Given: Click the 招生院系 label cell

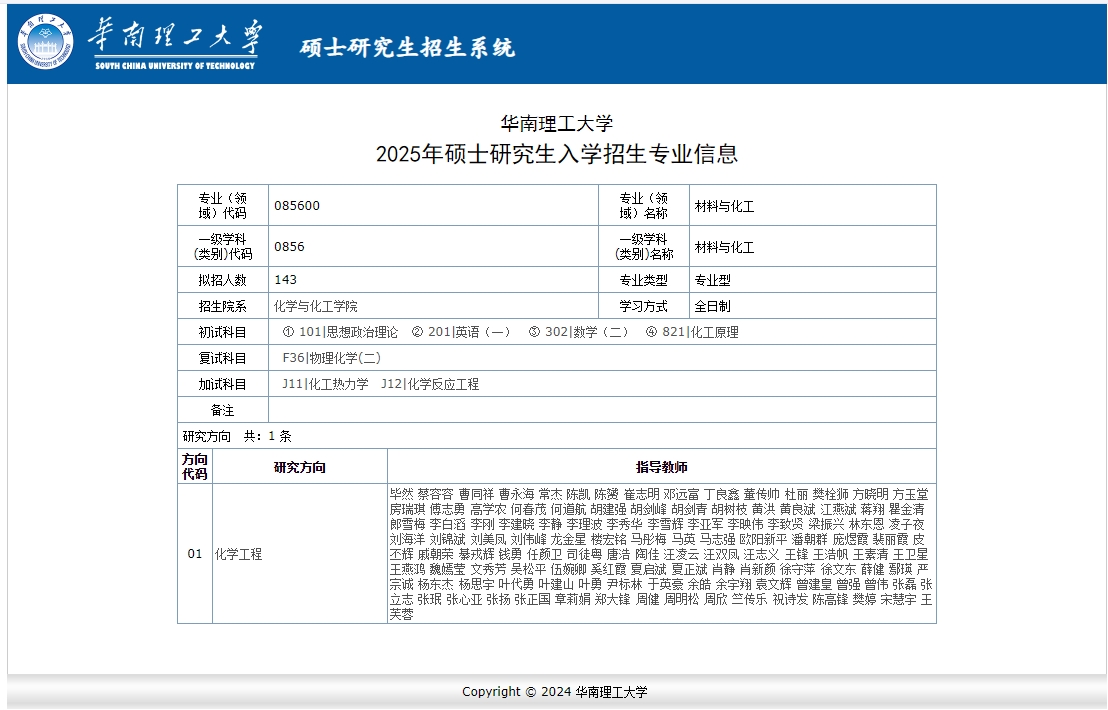Looking at the screenshot, I should [223, 306].
